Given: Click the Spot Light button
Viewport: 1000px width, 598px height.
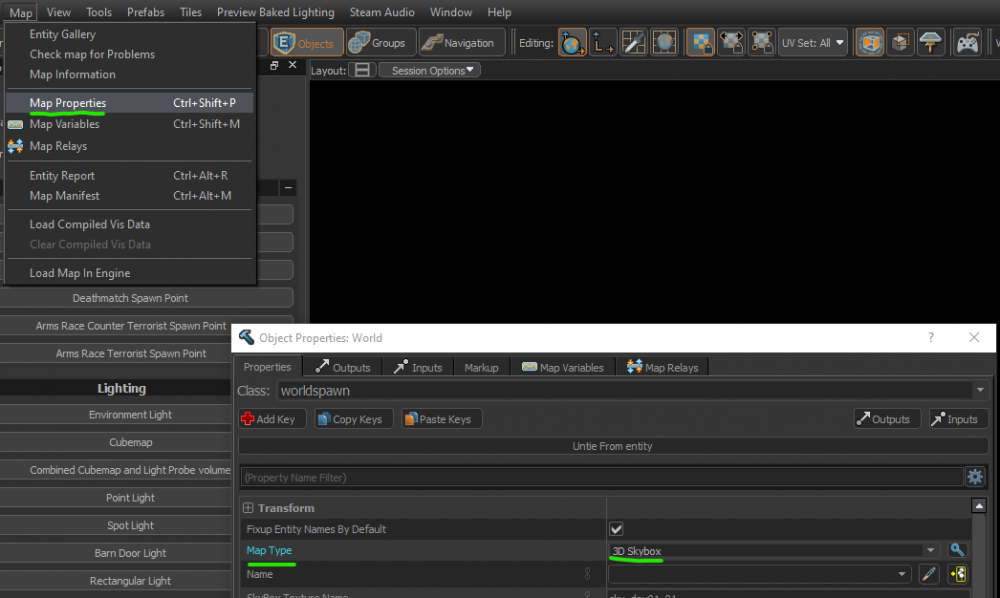Looking at the screenshot, I should (130, 525).
